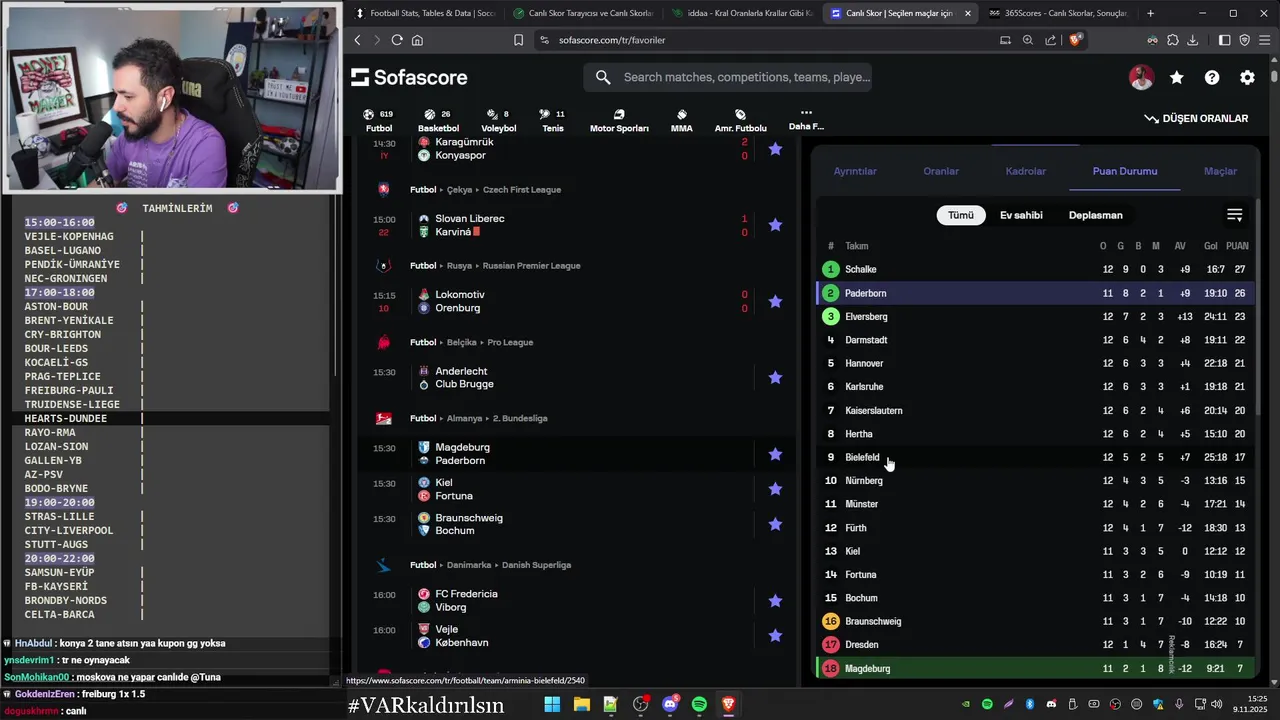Open the Basketbol sport category
Image resolution: width=1280 pixels, height=720 pixels.
point(438,120)
